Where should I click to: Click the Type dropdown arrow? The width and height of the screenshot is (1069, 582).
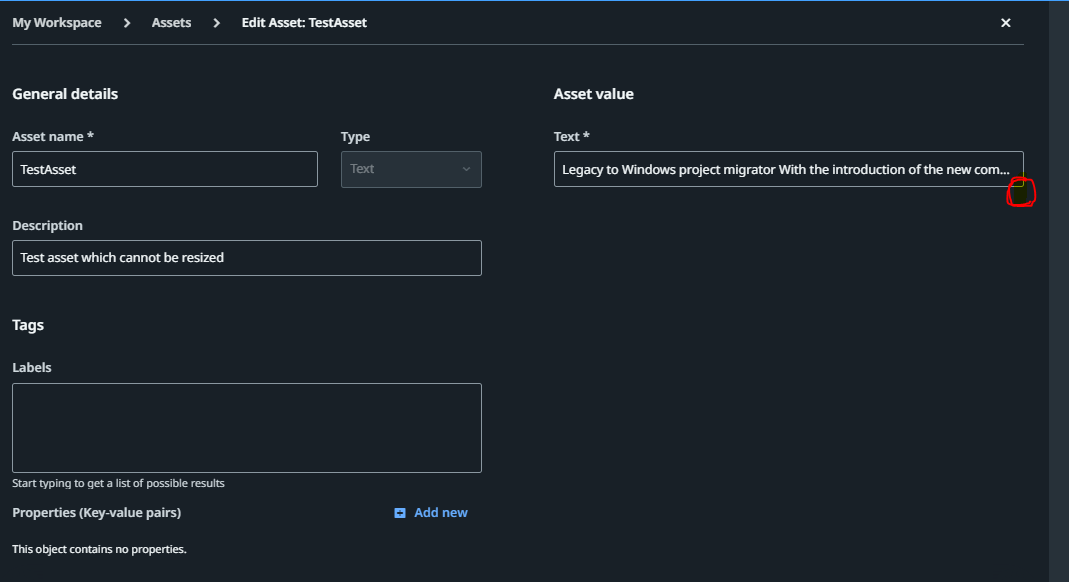click(466, 169)
